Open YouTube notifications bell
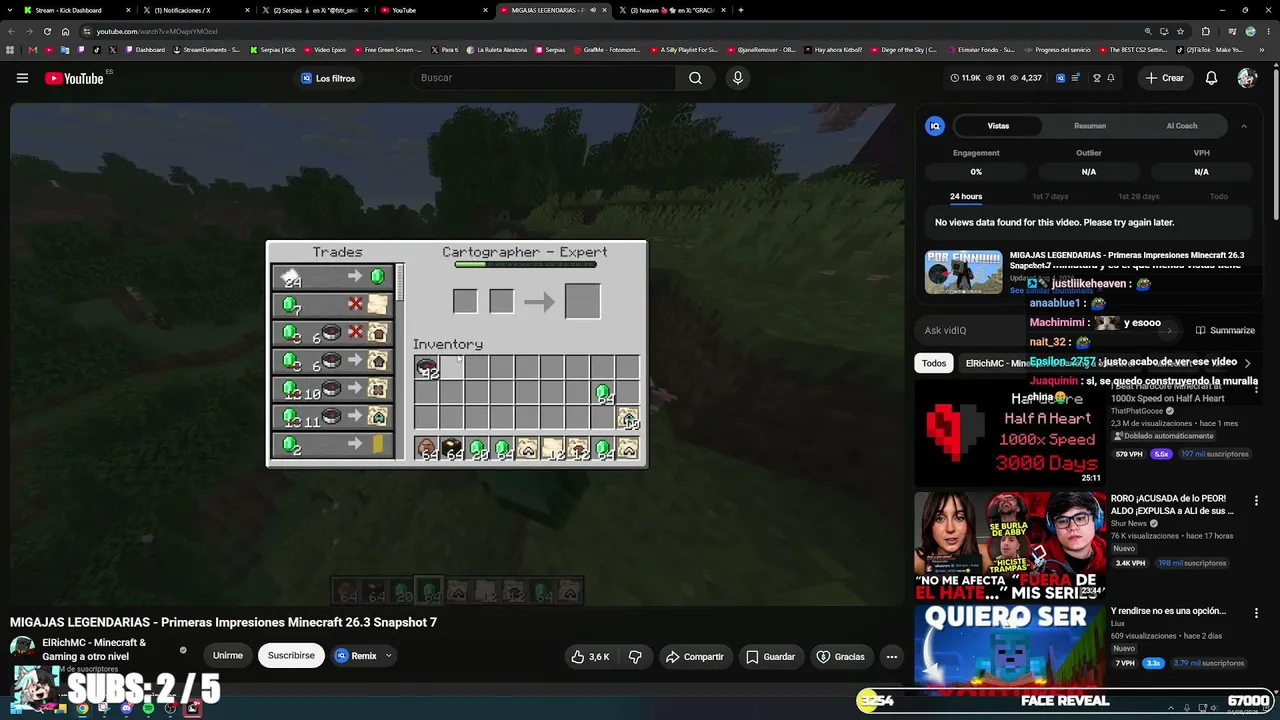1280x720 pixels. pyautogui.click(x=1211, y=78)
